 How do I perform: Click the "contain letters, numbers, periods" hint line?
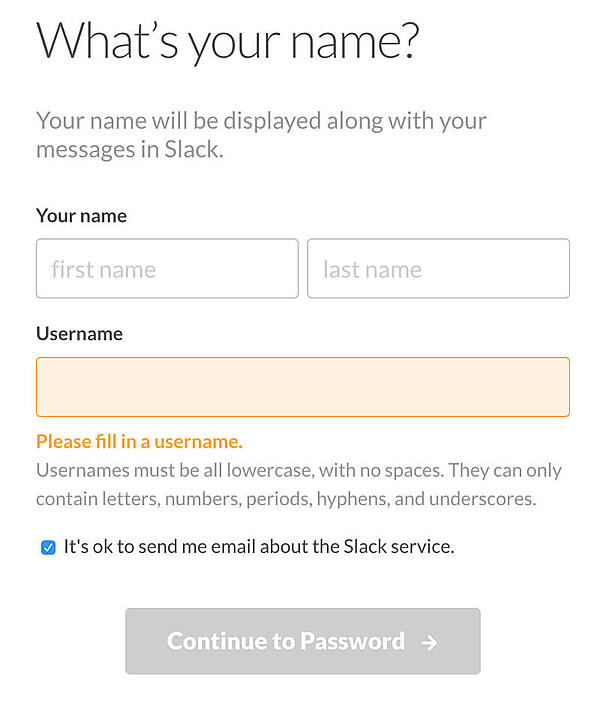pyautogui.click(x=286, y=498)
